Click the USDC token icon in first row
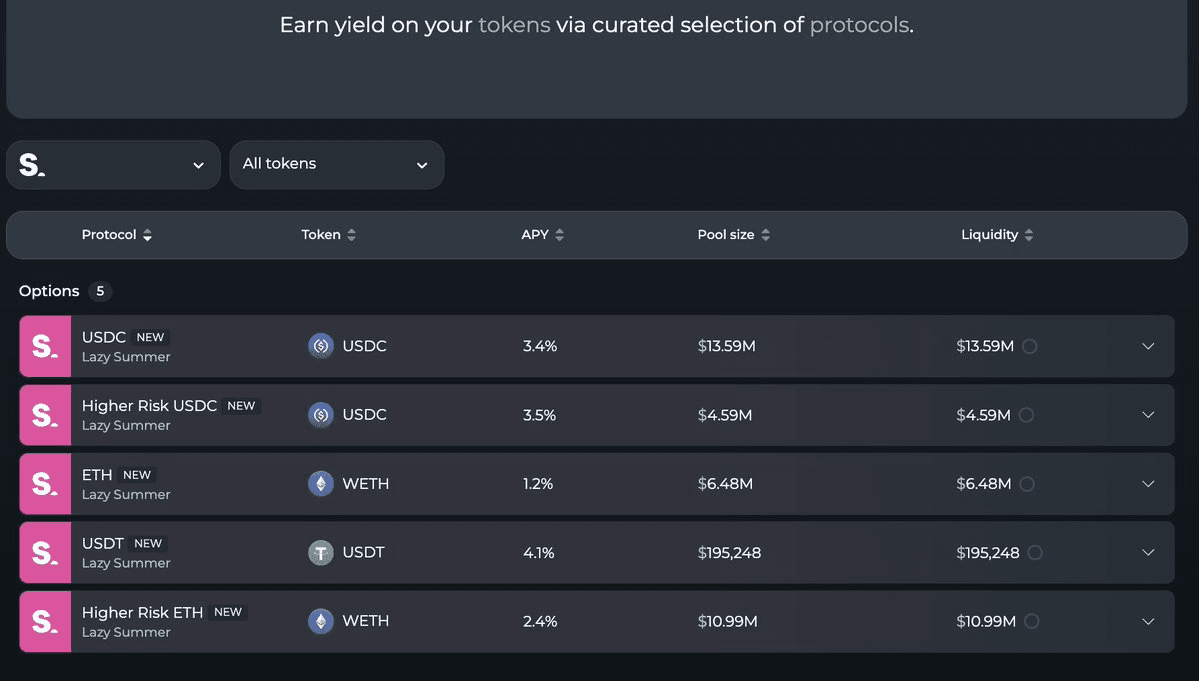1199x681 pixels. pyautogui.click(x=320, y=346)
